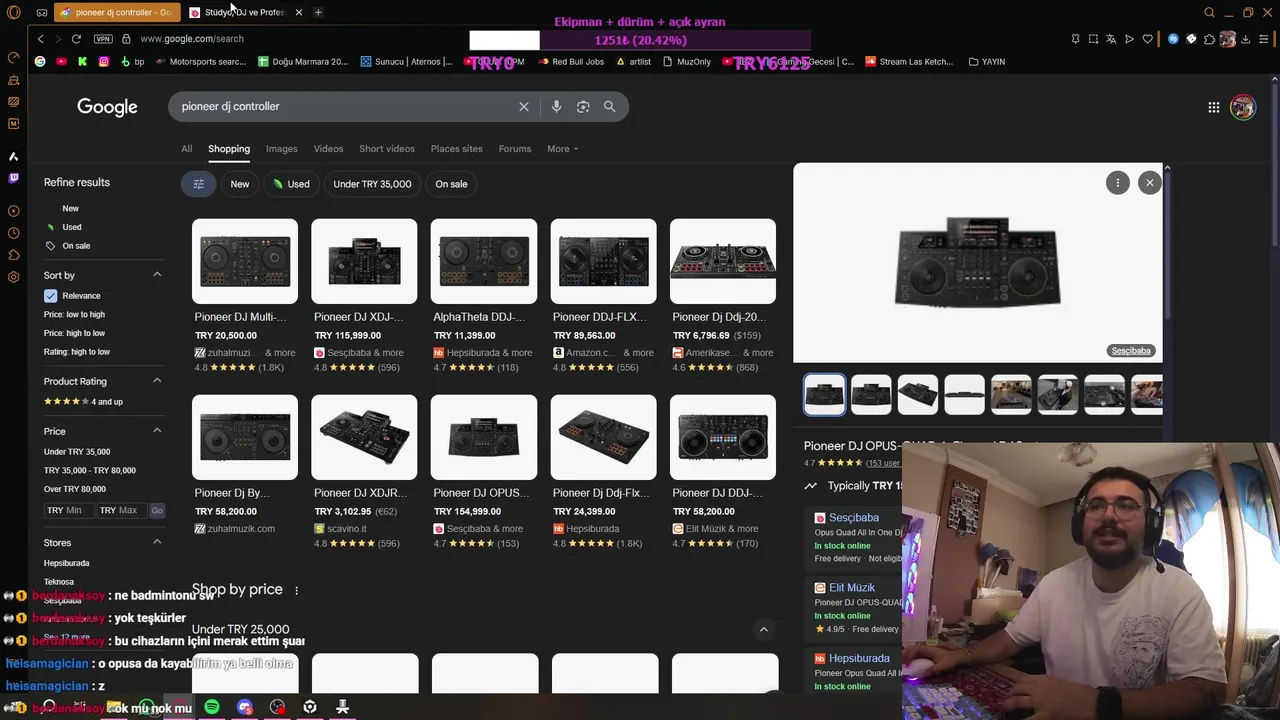Open the More search dropdown

562,149
